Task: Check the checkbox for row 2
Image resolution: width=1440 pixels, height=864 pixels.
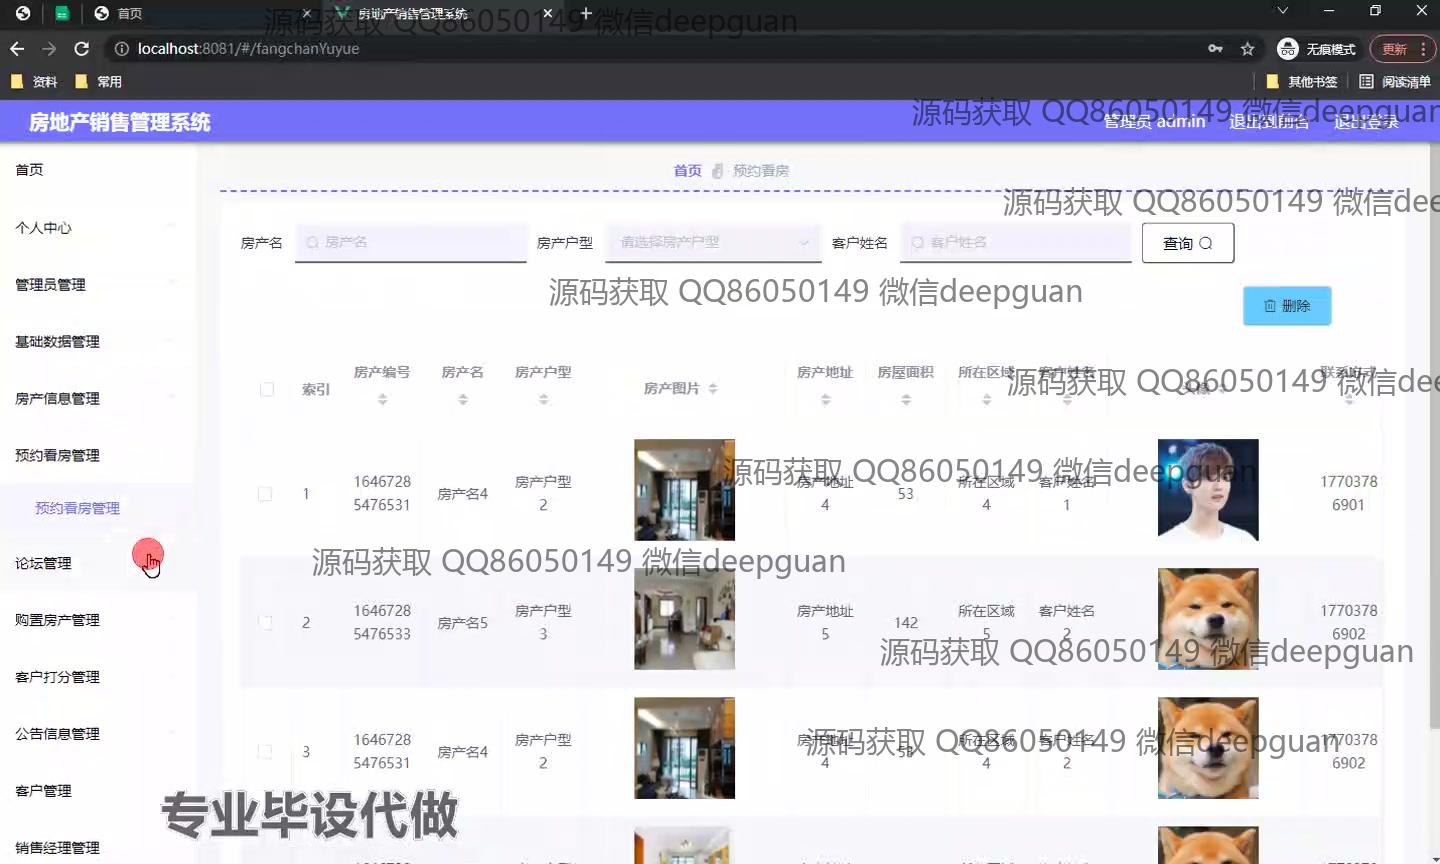Action: (265, 623)
